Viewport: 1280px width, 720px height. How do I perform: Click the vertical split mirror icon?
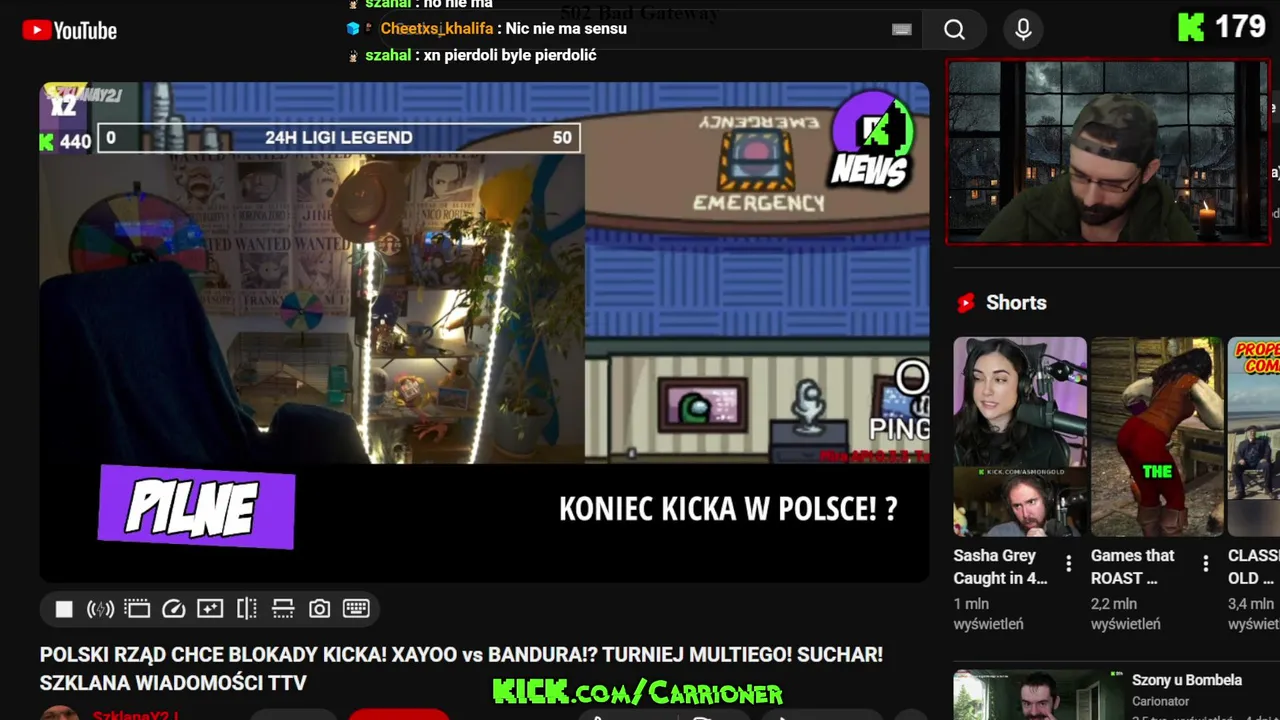(x=247, y=609)
